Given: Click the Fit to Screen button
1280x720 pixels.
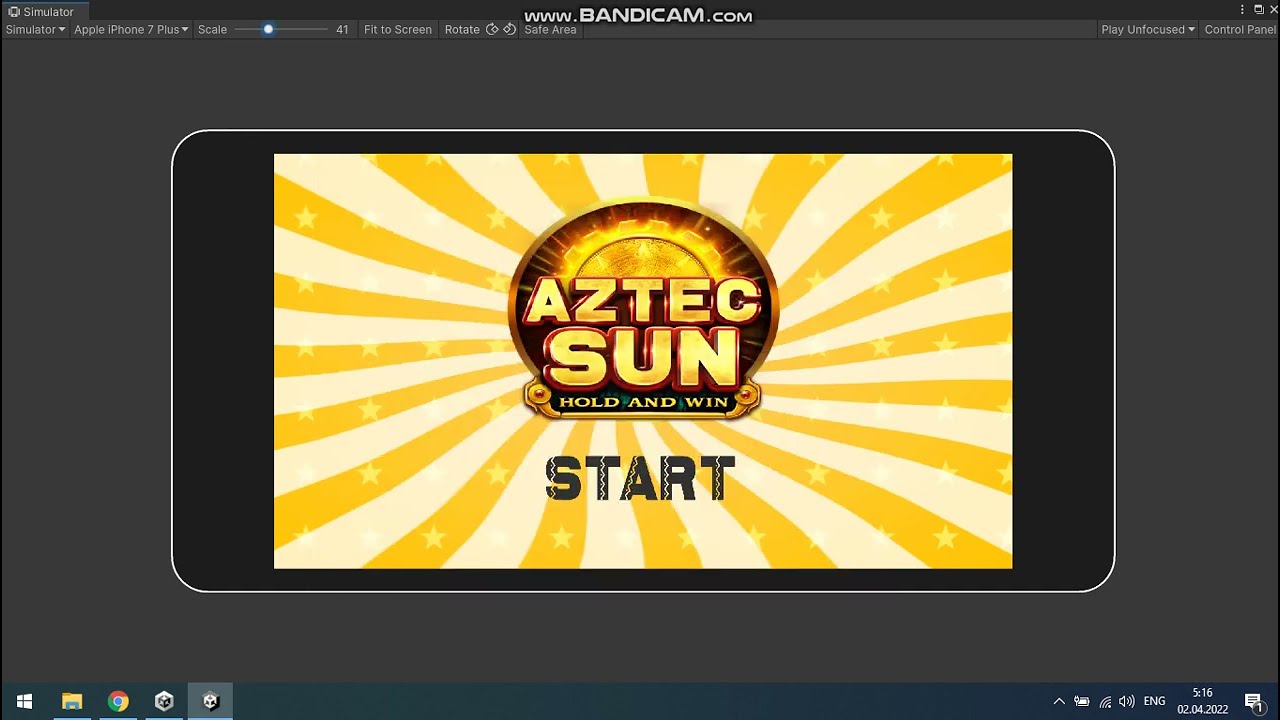Looking at the screenshot, I should click(398, 30).
